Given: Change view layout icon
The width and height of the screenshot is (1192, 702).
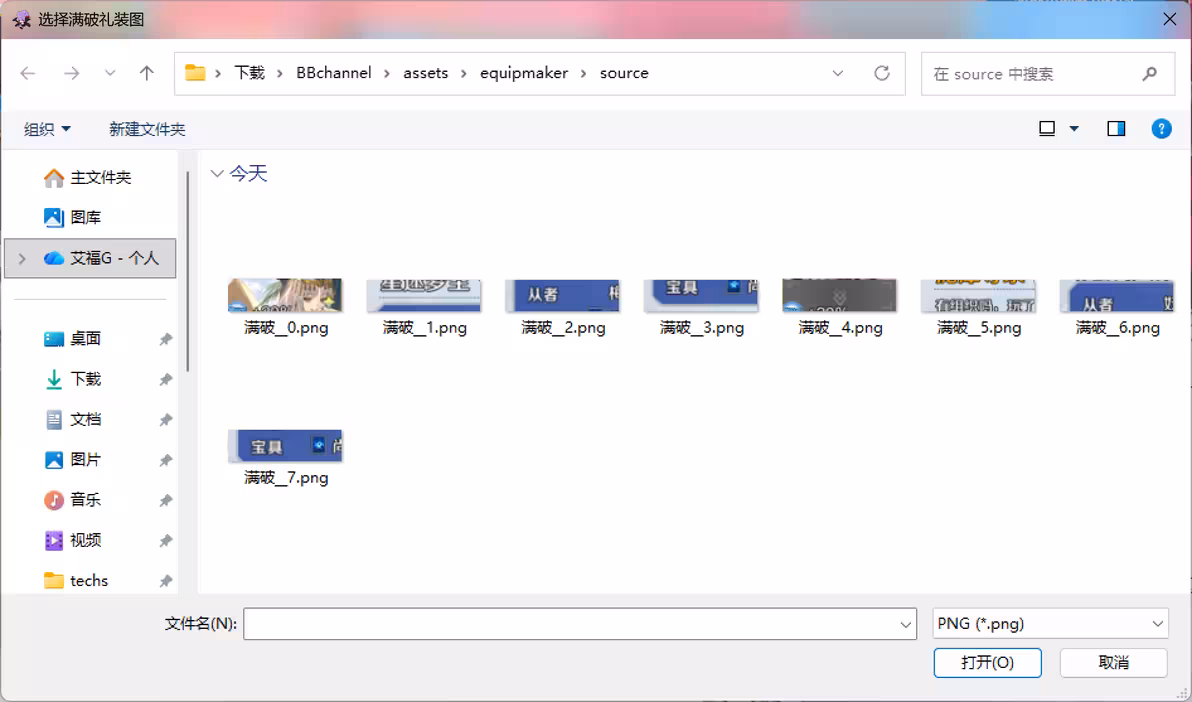Looking at the screenshot, I should click(1047, 129).
